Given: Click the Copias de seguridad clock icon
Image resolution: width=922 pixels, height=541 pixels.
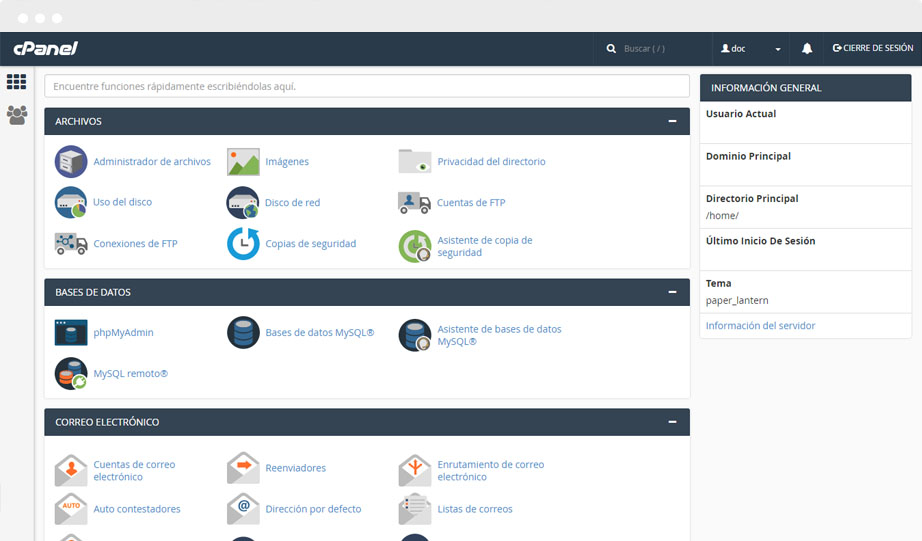Looking at the screenshot, I should [243, 243].
